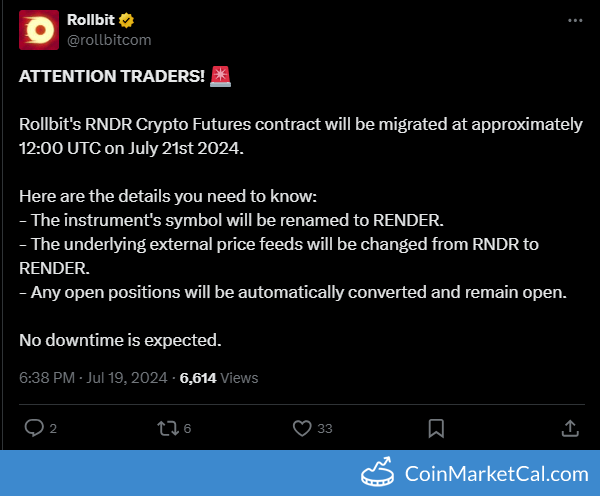Click the gold verified badge

(130, 20)
